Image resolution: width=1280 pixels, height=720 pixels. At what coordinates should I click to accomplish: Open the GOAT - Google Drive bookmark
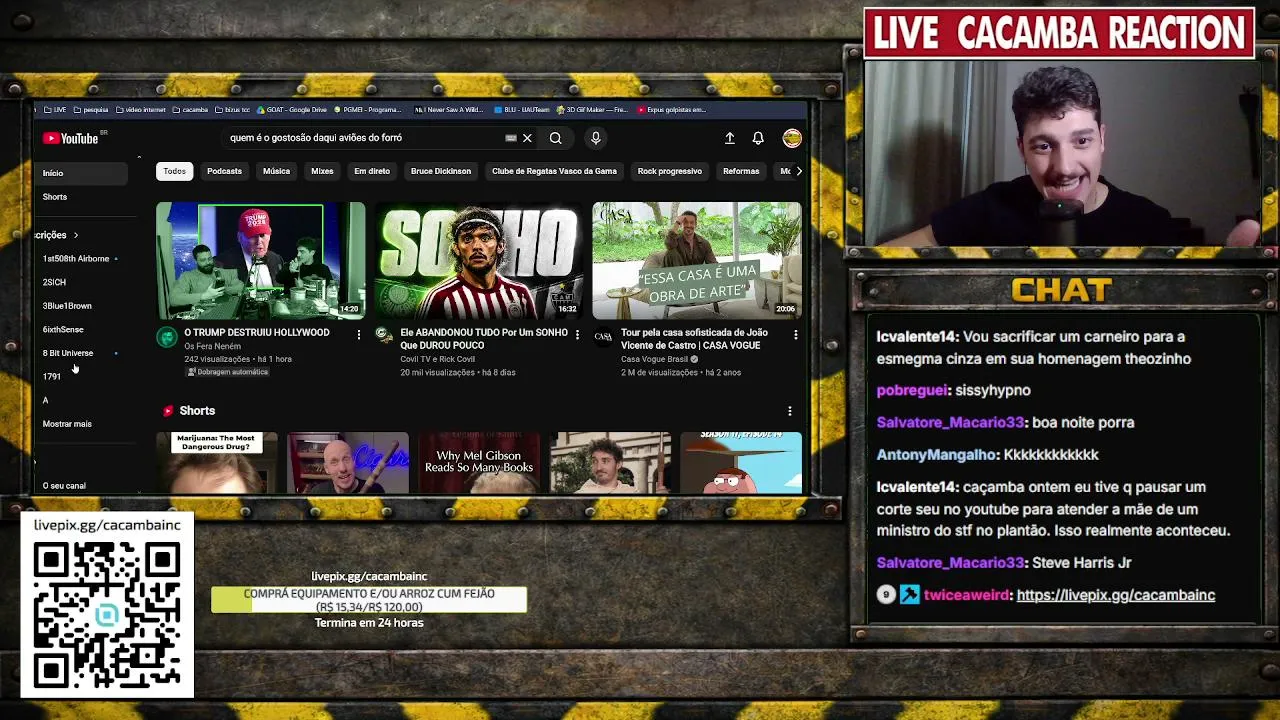point(292,110)
